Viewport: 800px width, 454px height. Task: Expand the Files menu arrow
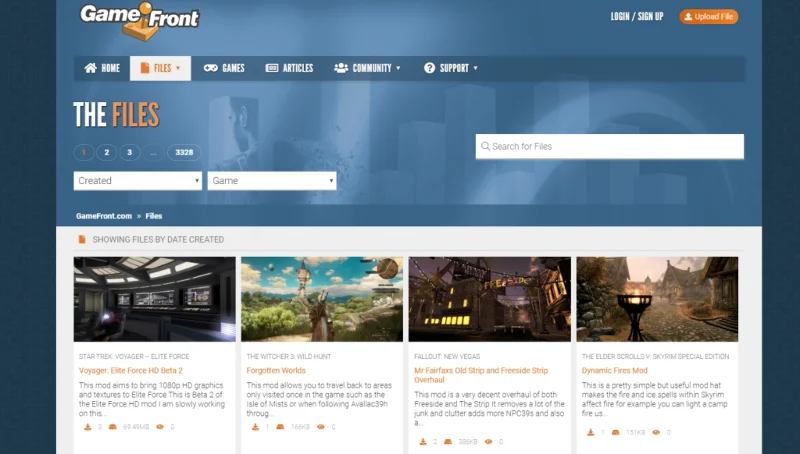click(178, 69)
